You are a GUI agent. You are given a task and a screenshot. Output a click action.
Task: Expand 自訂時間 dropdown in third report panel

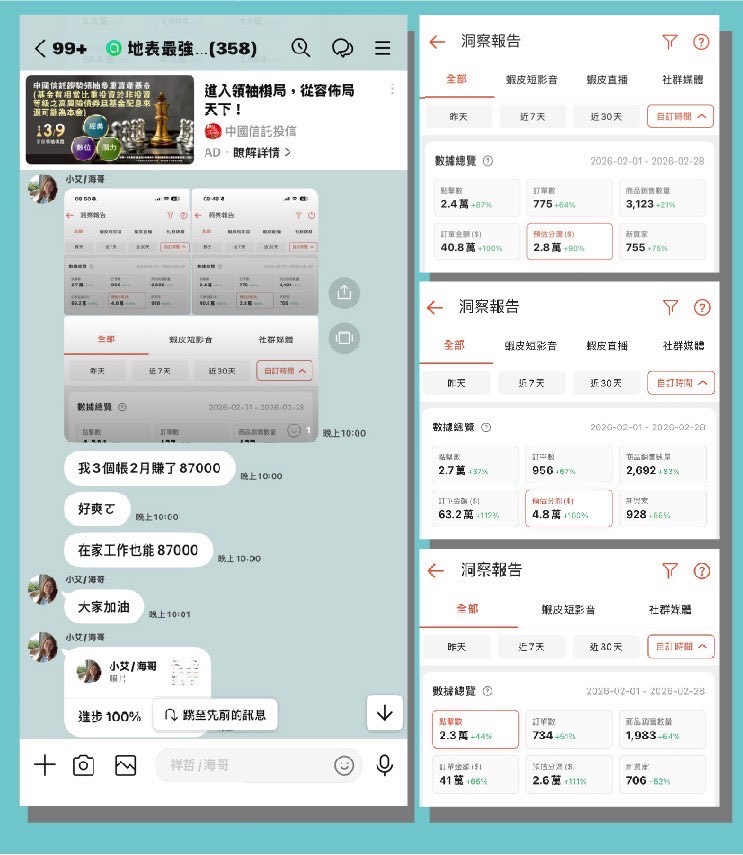[x=681, y=646]
